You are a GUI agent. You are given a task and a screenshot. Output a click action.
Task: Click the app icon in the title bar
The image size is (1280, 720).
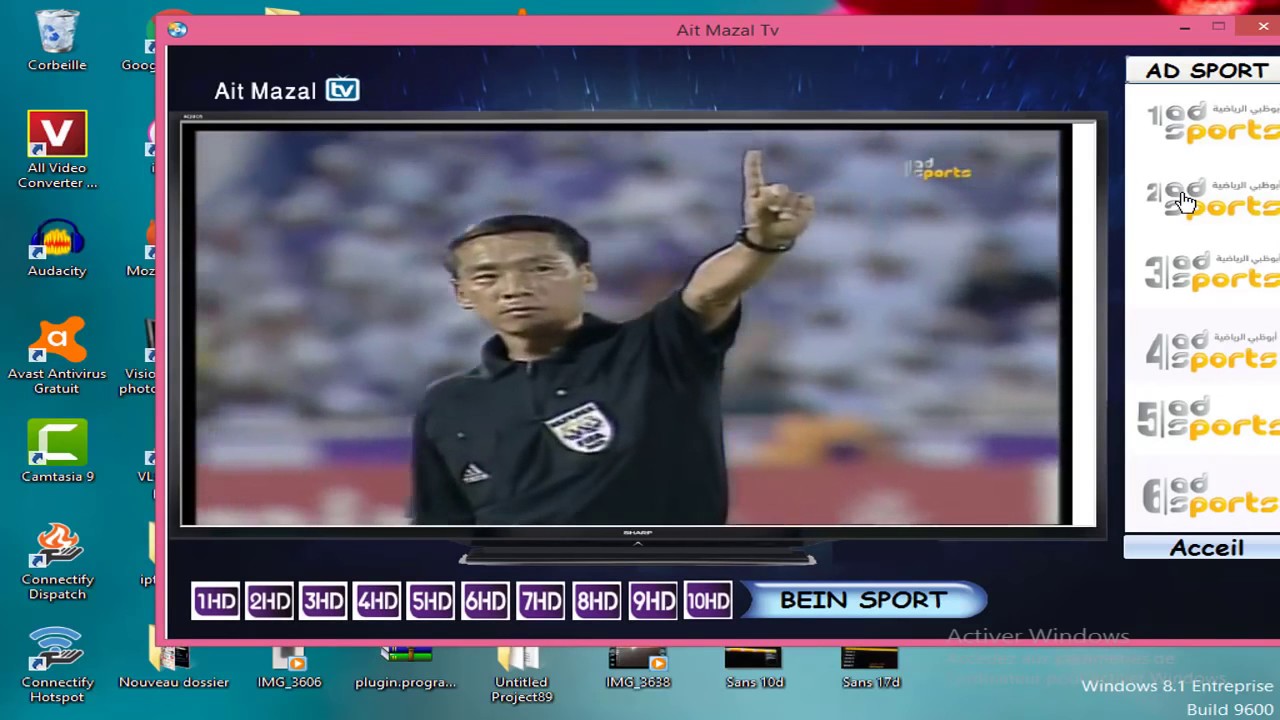(x=177, y=30)
